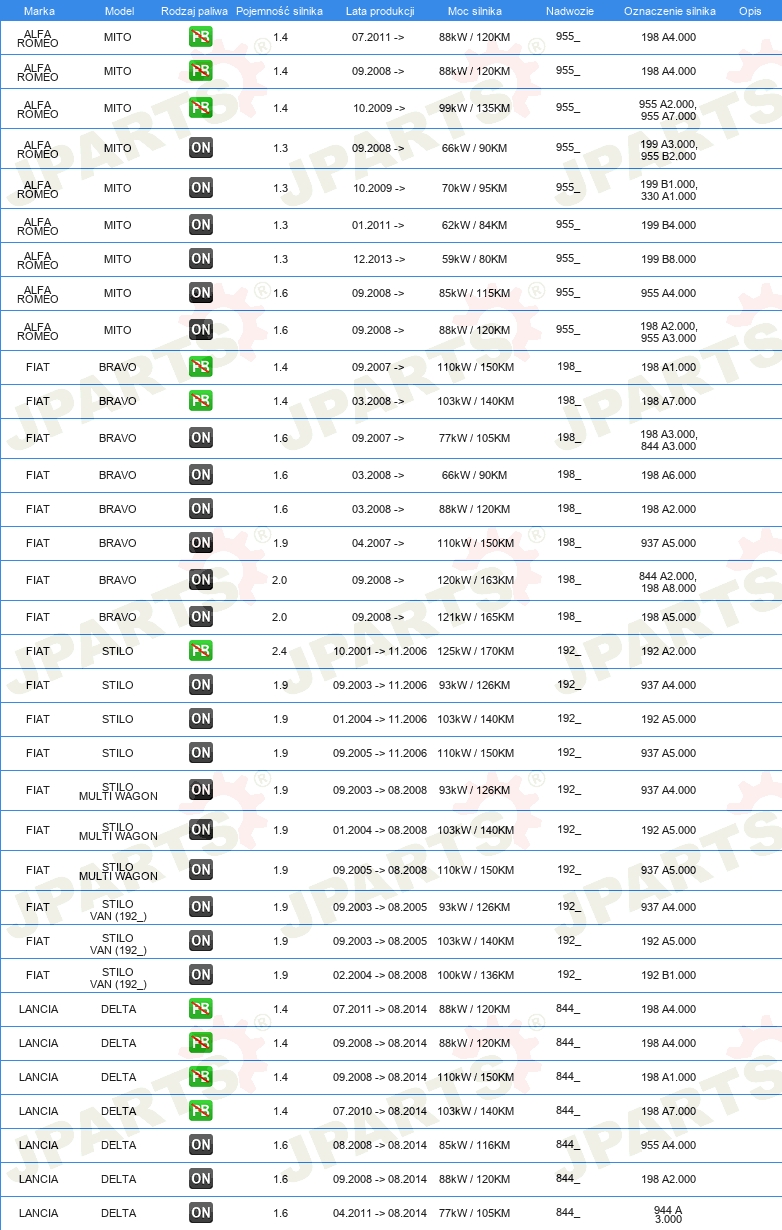This screenshot has height=1230, width=782.
Task: Click the Rodzaj paliwa column header
Action: coord(195,11)
